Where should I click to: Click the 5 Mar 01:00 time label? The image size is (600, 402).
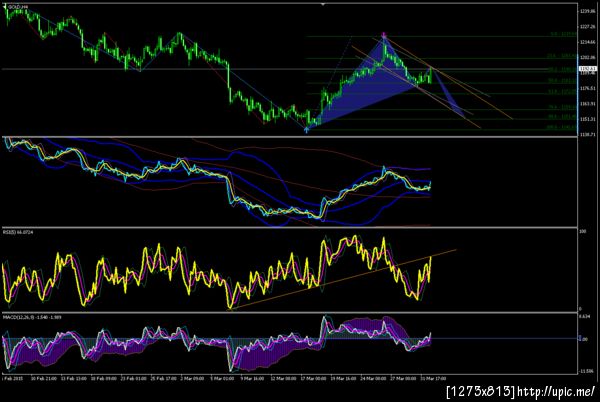click(x=222, y=379)
